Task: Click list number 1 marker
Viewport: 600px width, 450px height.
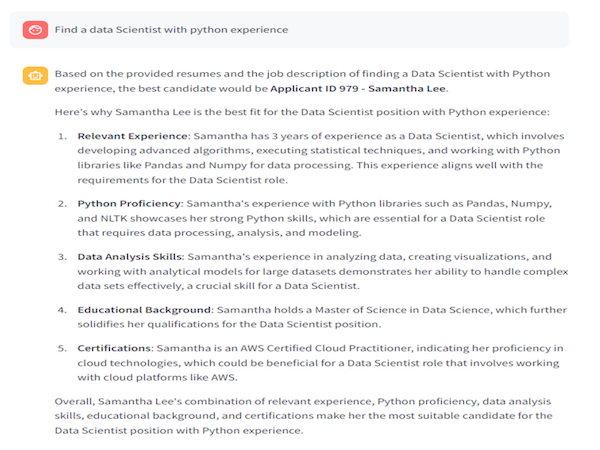Action: 62,136
